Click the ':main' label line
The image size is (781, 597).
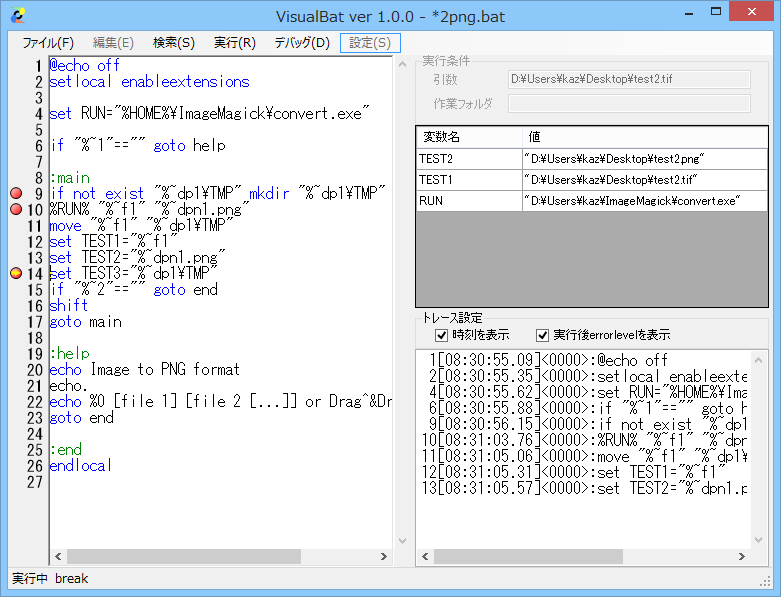click(70, 178)
